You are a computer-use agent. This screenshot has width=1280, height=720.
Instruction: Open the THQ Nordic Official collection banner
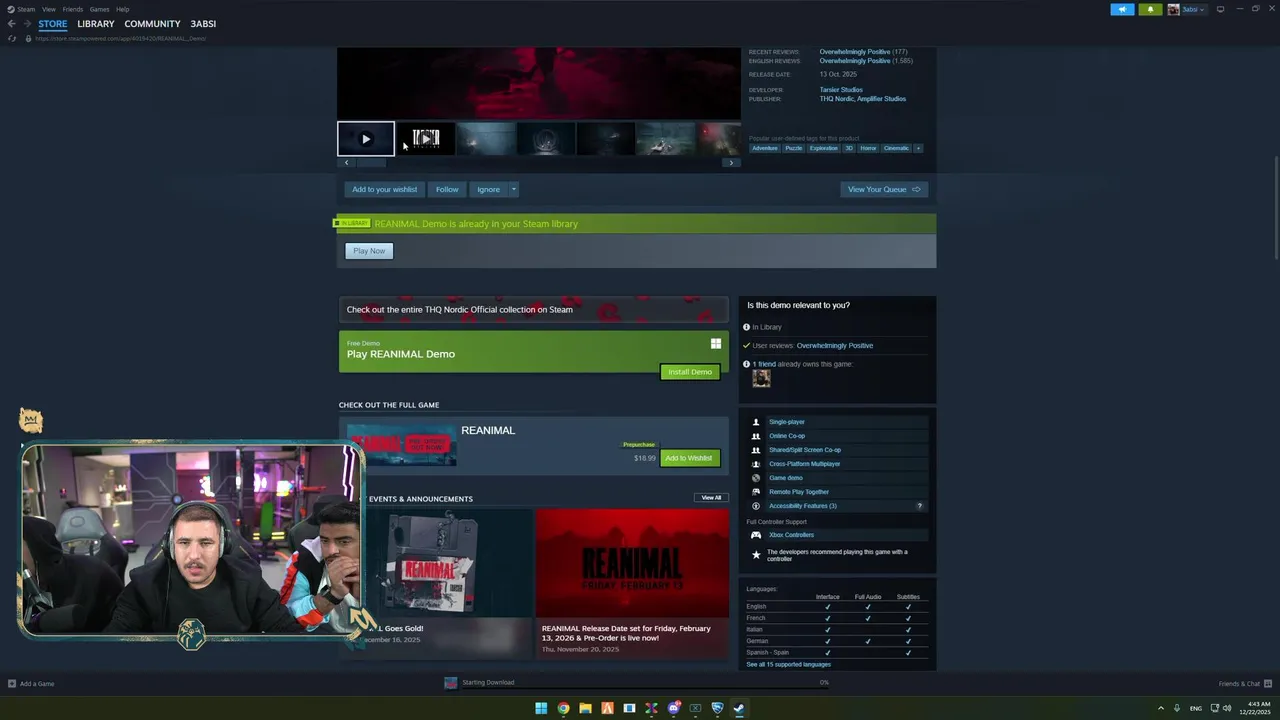tap(534, 309)
